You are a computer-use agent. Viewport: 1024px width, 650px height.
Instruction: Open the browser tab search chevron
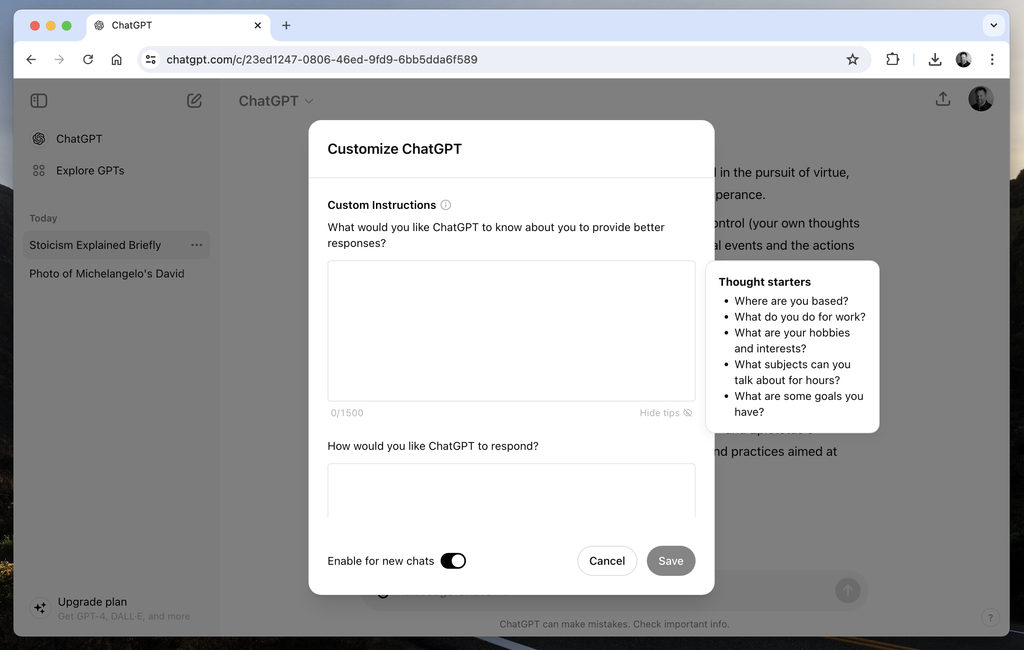click(x=994, y=25)
